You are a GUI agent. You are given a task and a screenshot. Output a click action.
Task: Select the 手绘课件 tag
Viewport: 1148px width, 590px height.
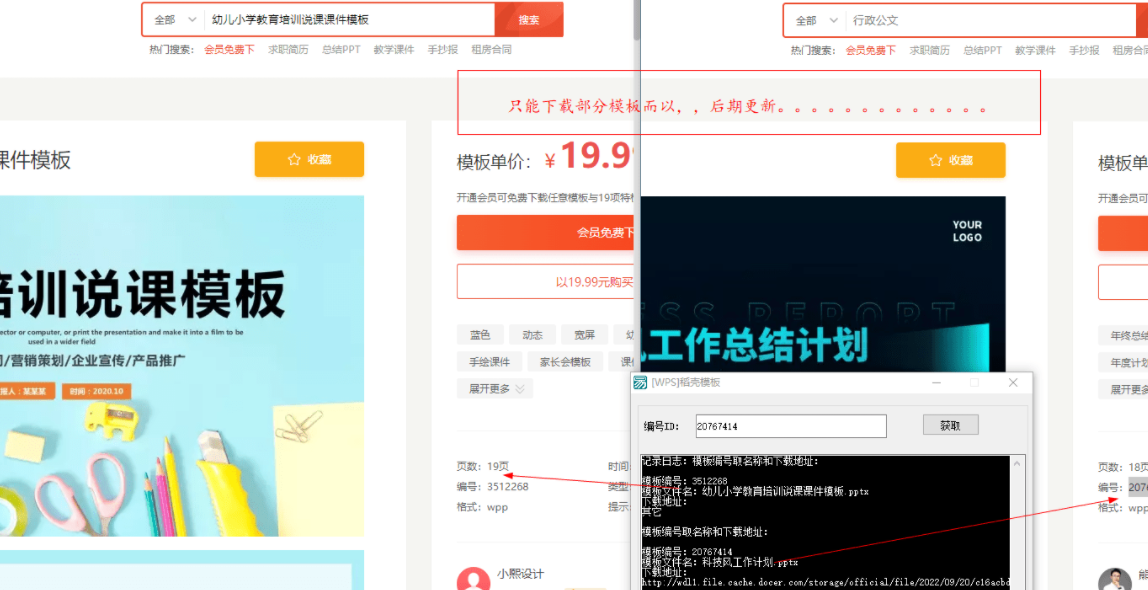pyautogui.click(x=490, y=362)
